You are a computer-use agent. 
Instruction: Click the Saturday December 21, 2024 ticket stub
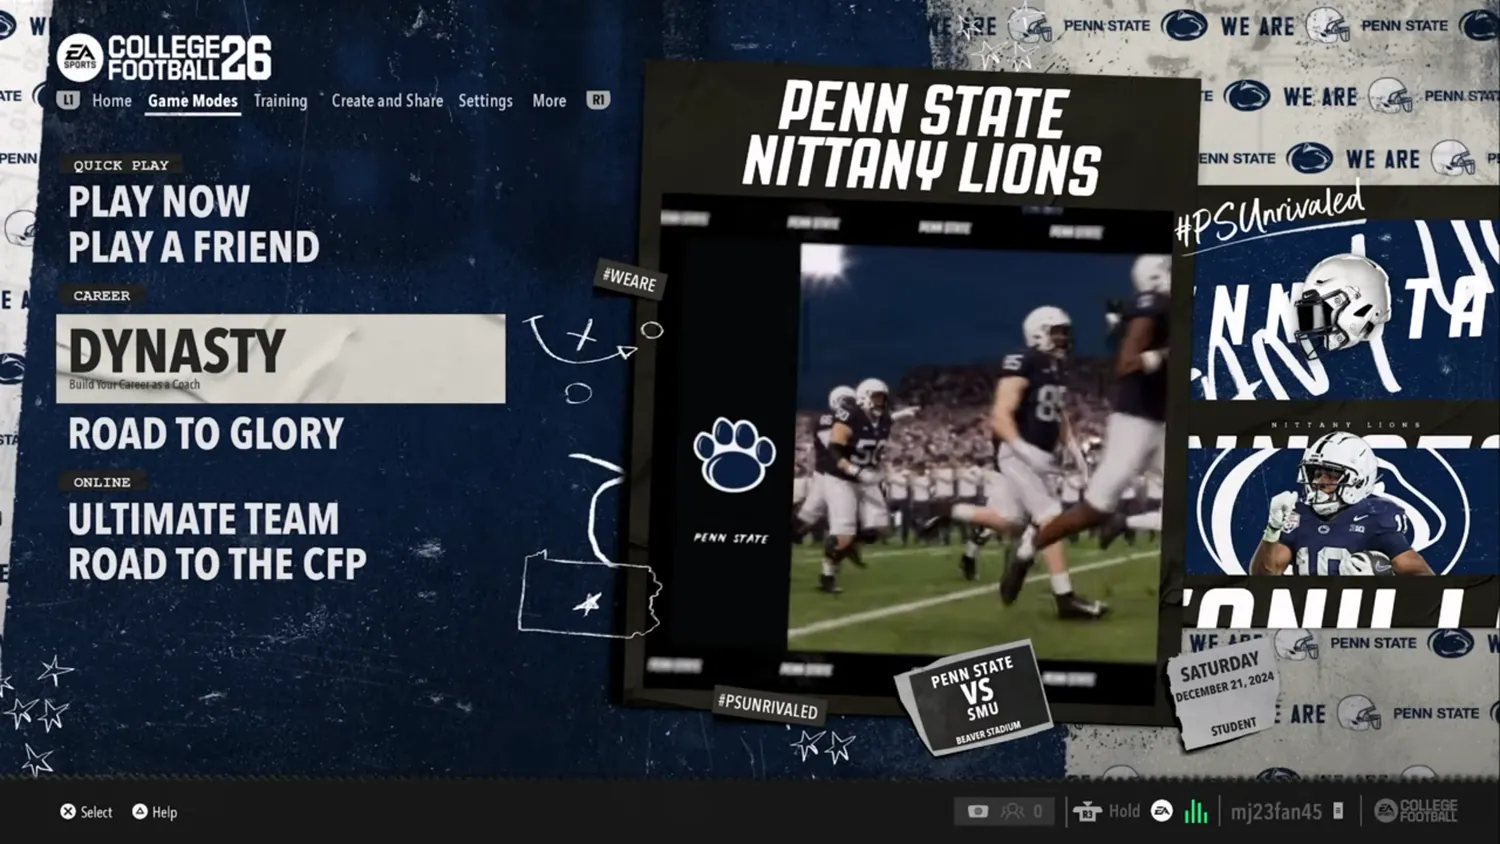point(1225,695)
